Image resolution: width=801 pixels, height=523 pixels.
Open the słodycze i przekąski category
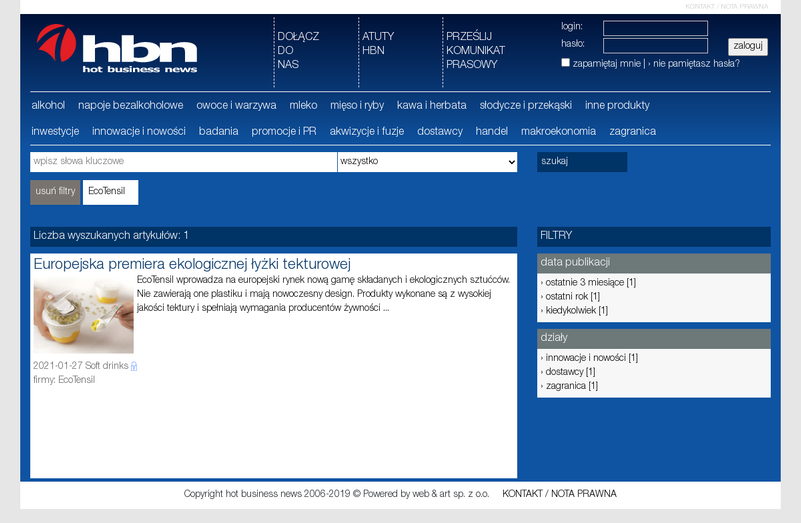pyautogui.click(x=525, y=105)
